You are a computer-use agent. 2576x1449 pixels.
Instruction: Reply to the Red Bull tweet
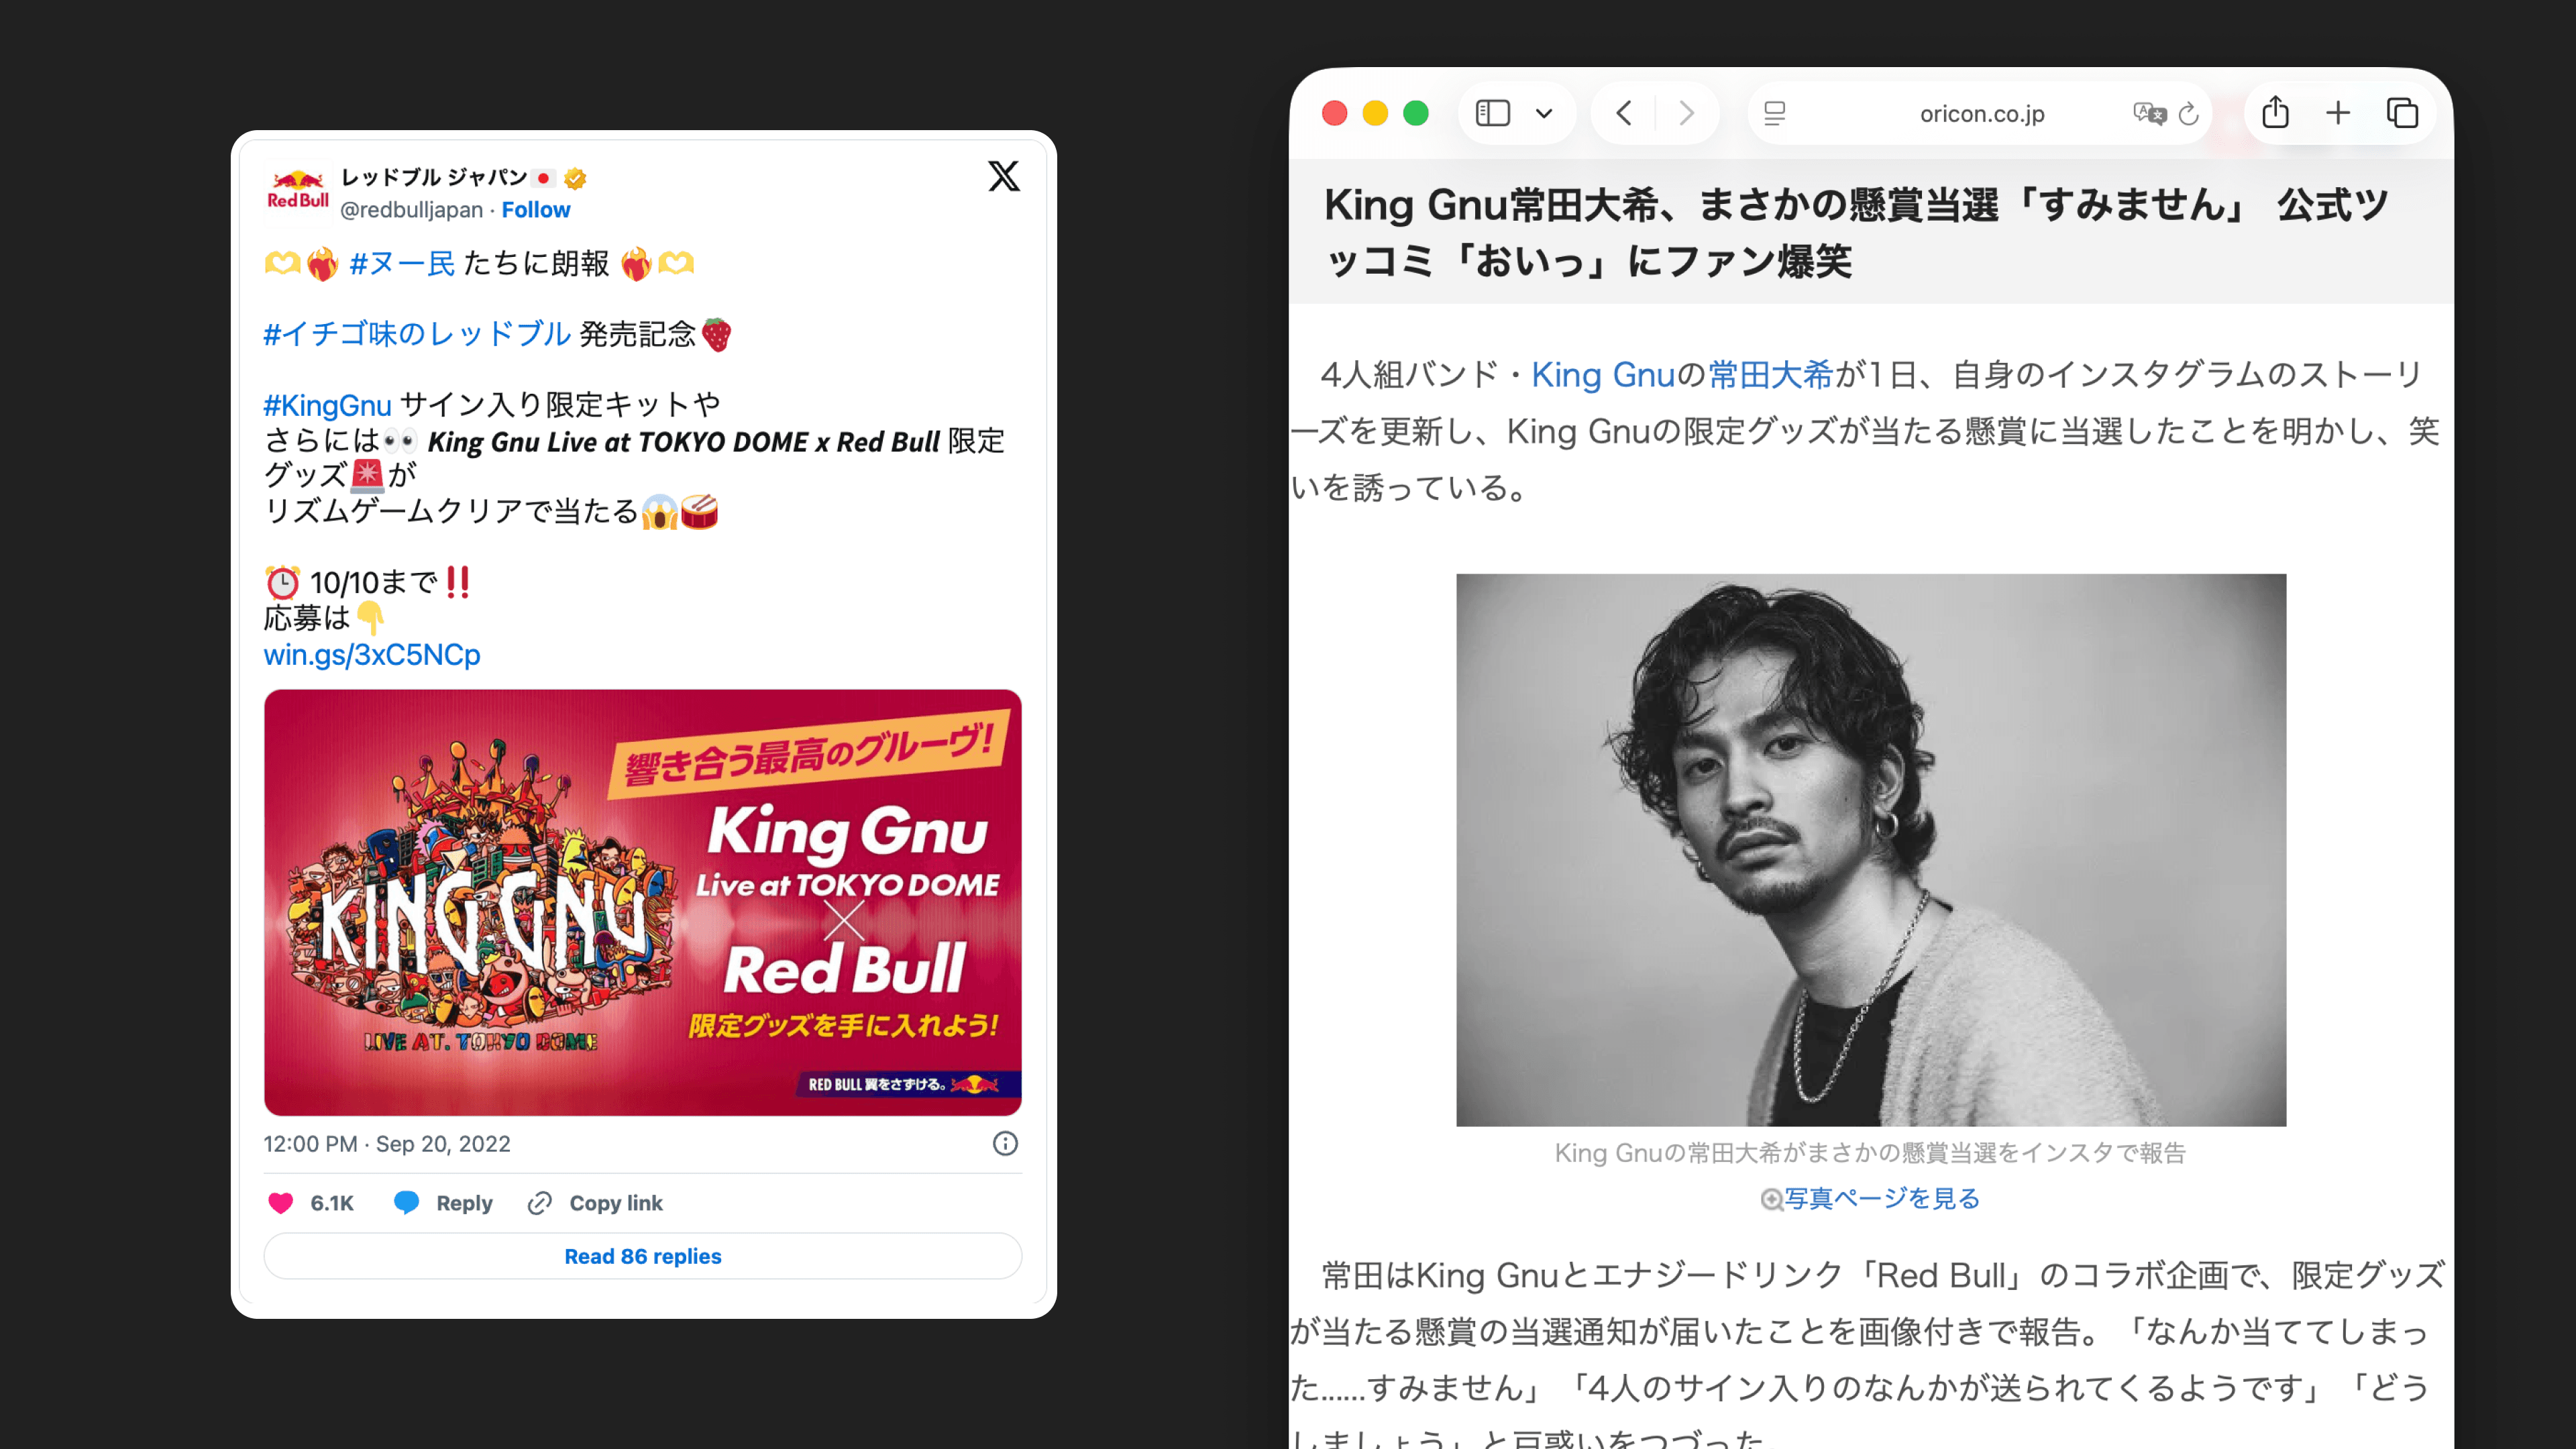point(443,1203)
